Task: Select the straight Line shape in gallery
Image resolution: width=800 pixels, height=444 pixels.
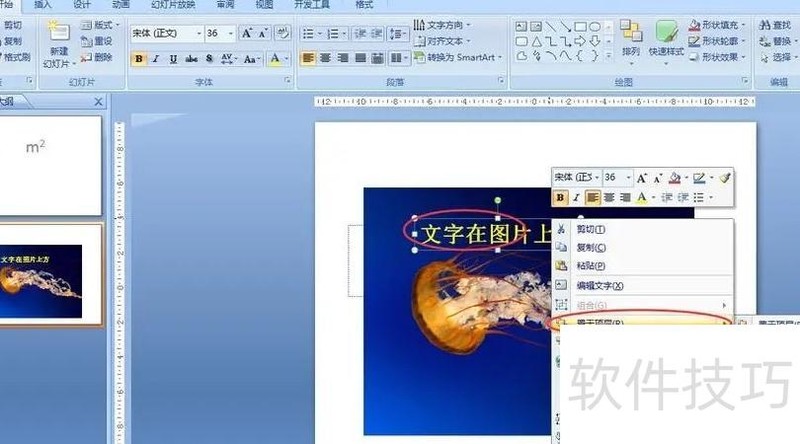Action: click(551, 27)
